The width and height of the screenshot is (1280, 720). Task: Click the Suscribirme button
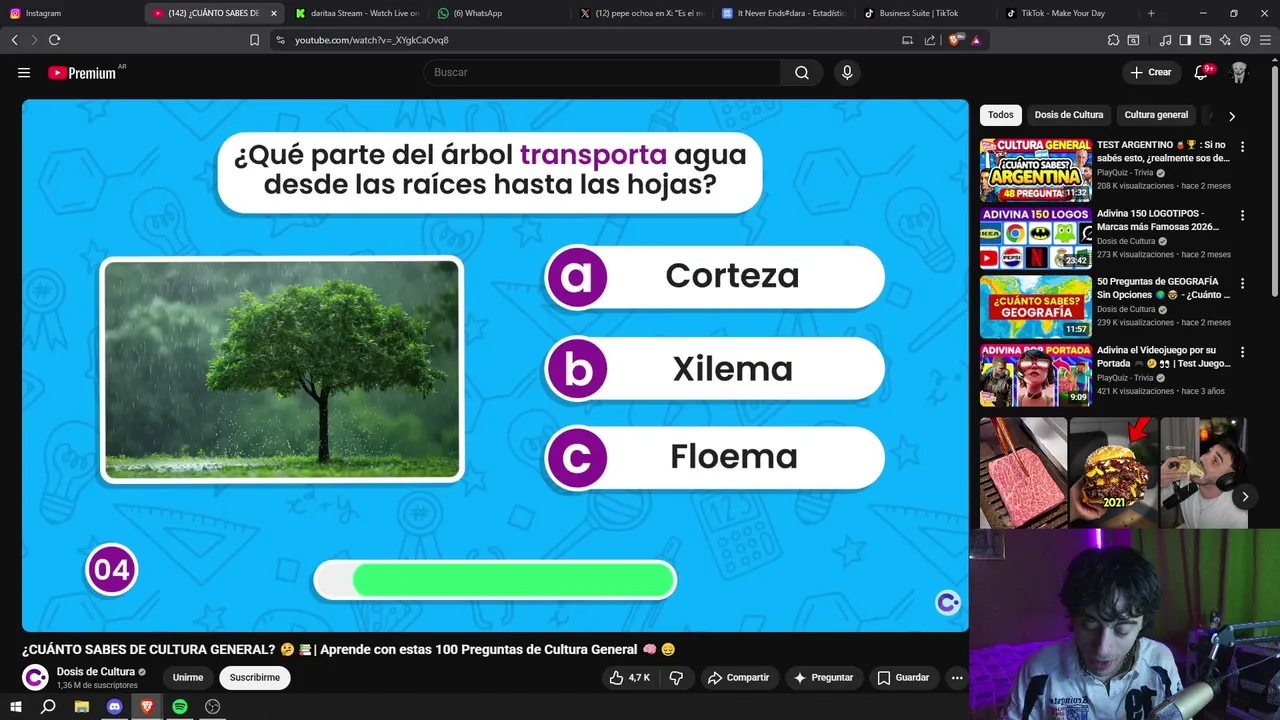click(255, 678)
